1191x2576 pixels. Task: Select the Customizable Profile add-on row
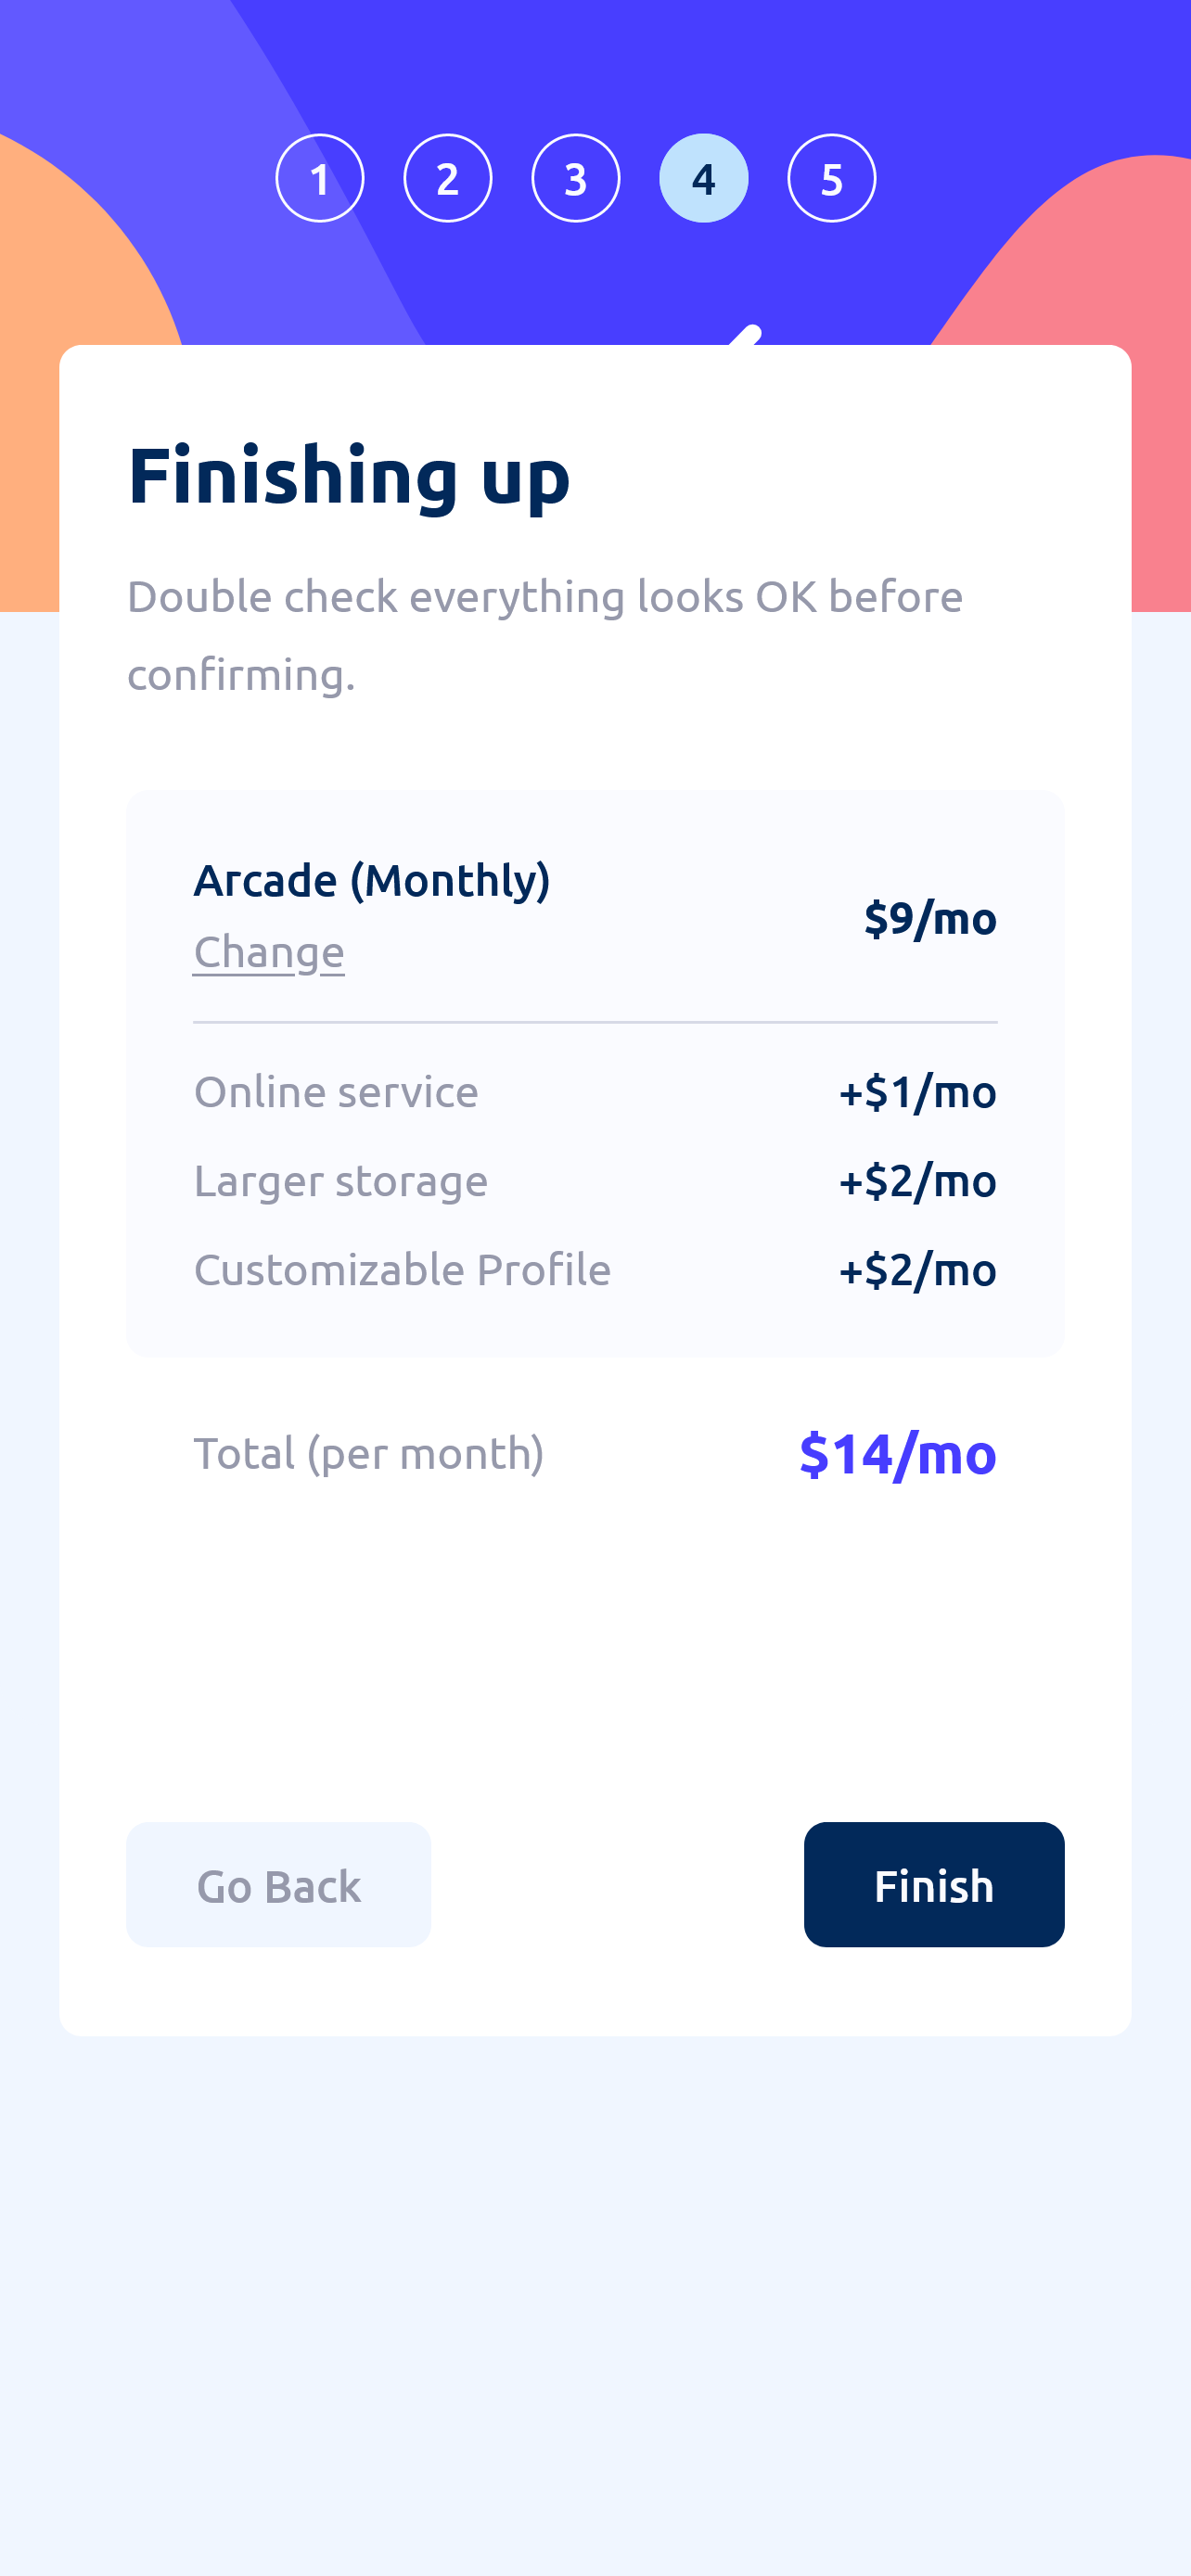(x=595, y=1270)
